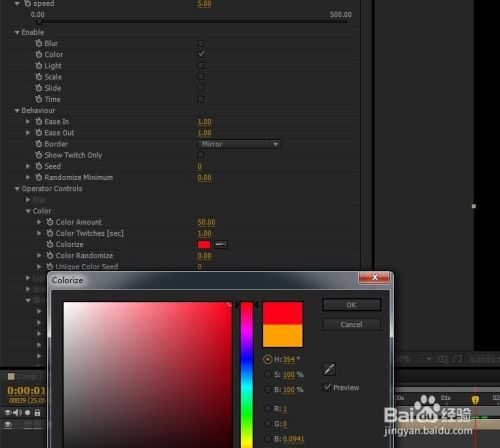Select the eyedropper in Colorize dialog
The image size is (500, 448).
click(x=329, y=369)
